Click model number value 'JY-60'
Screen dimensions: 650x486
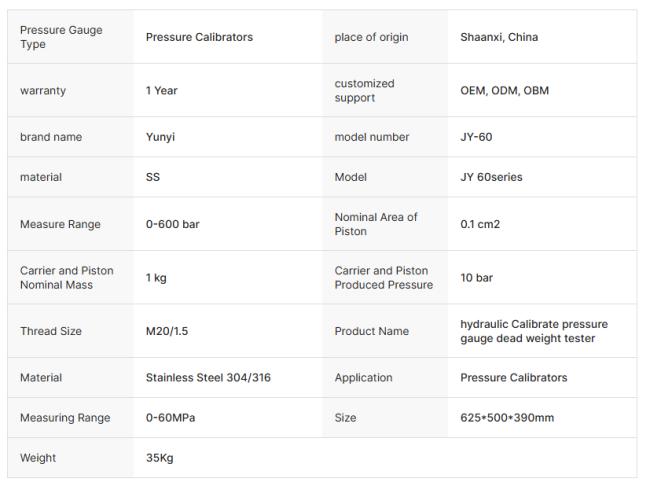point(476,137)
